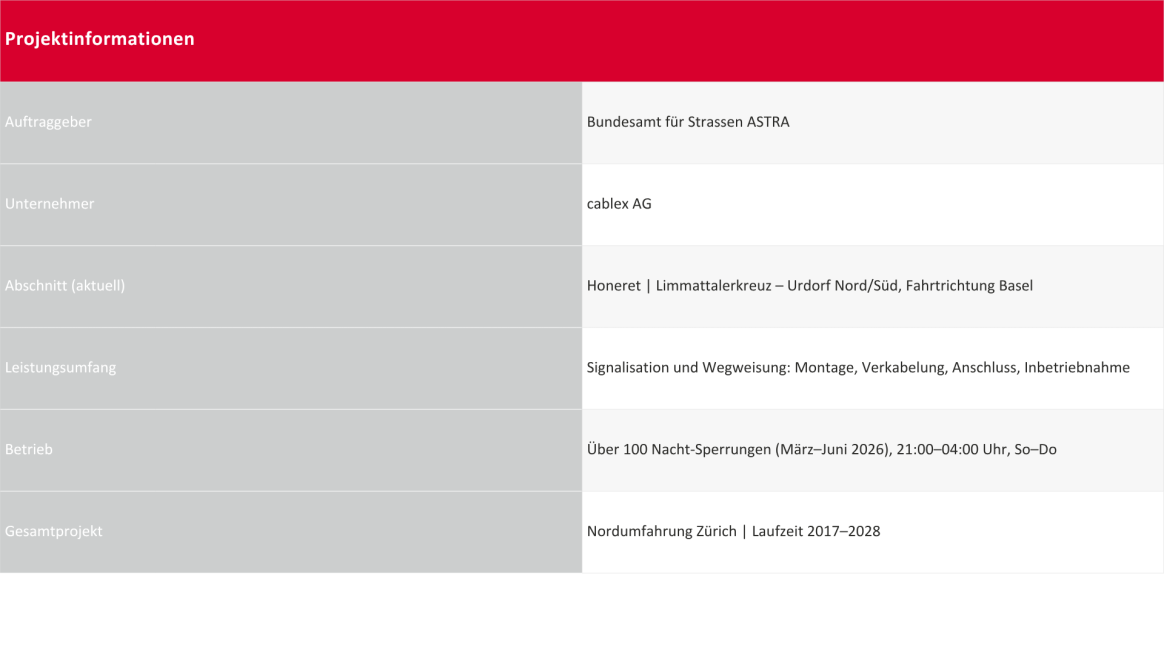The height and width of the screenshot is (655, 1164).
Task: Click the red header banner's empty area
Action: click(x=668, y=41)
